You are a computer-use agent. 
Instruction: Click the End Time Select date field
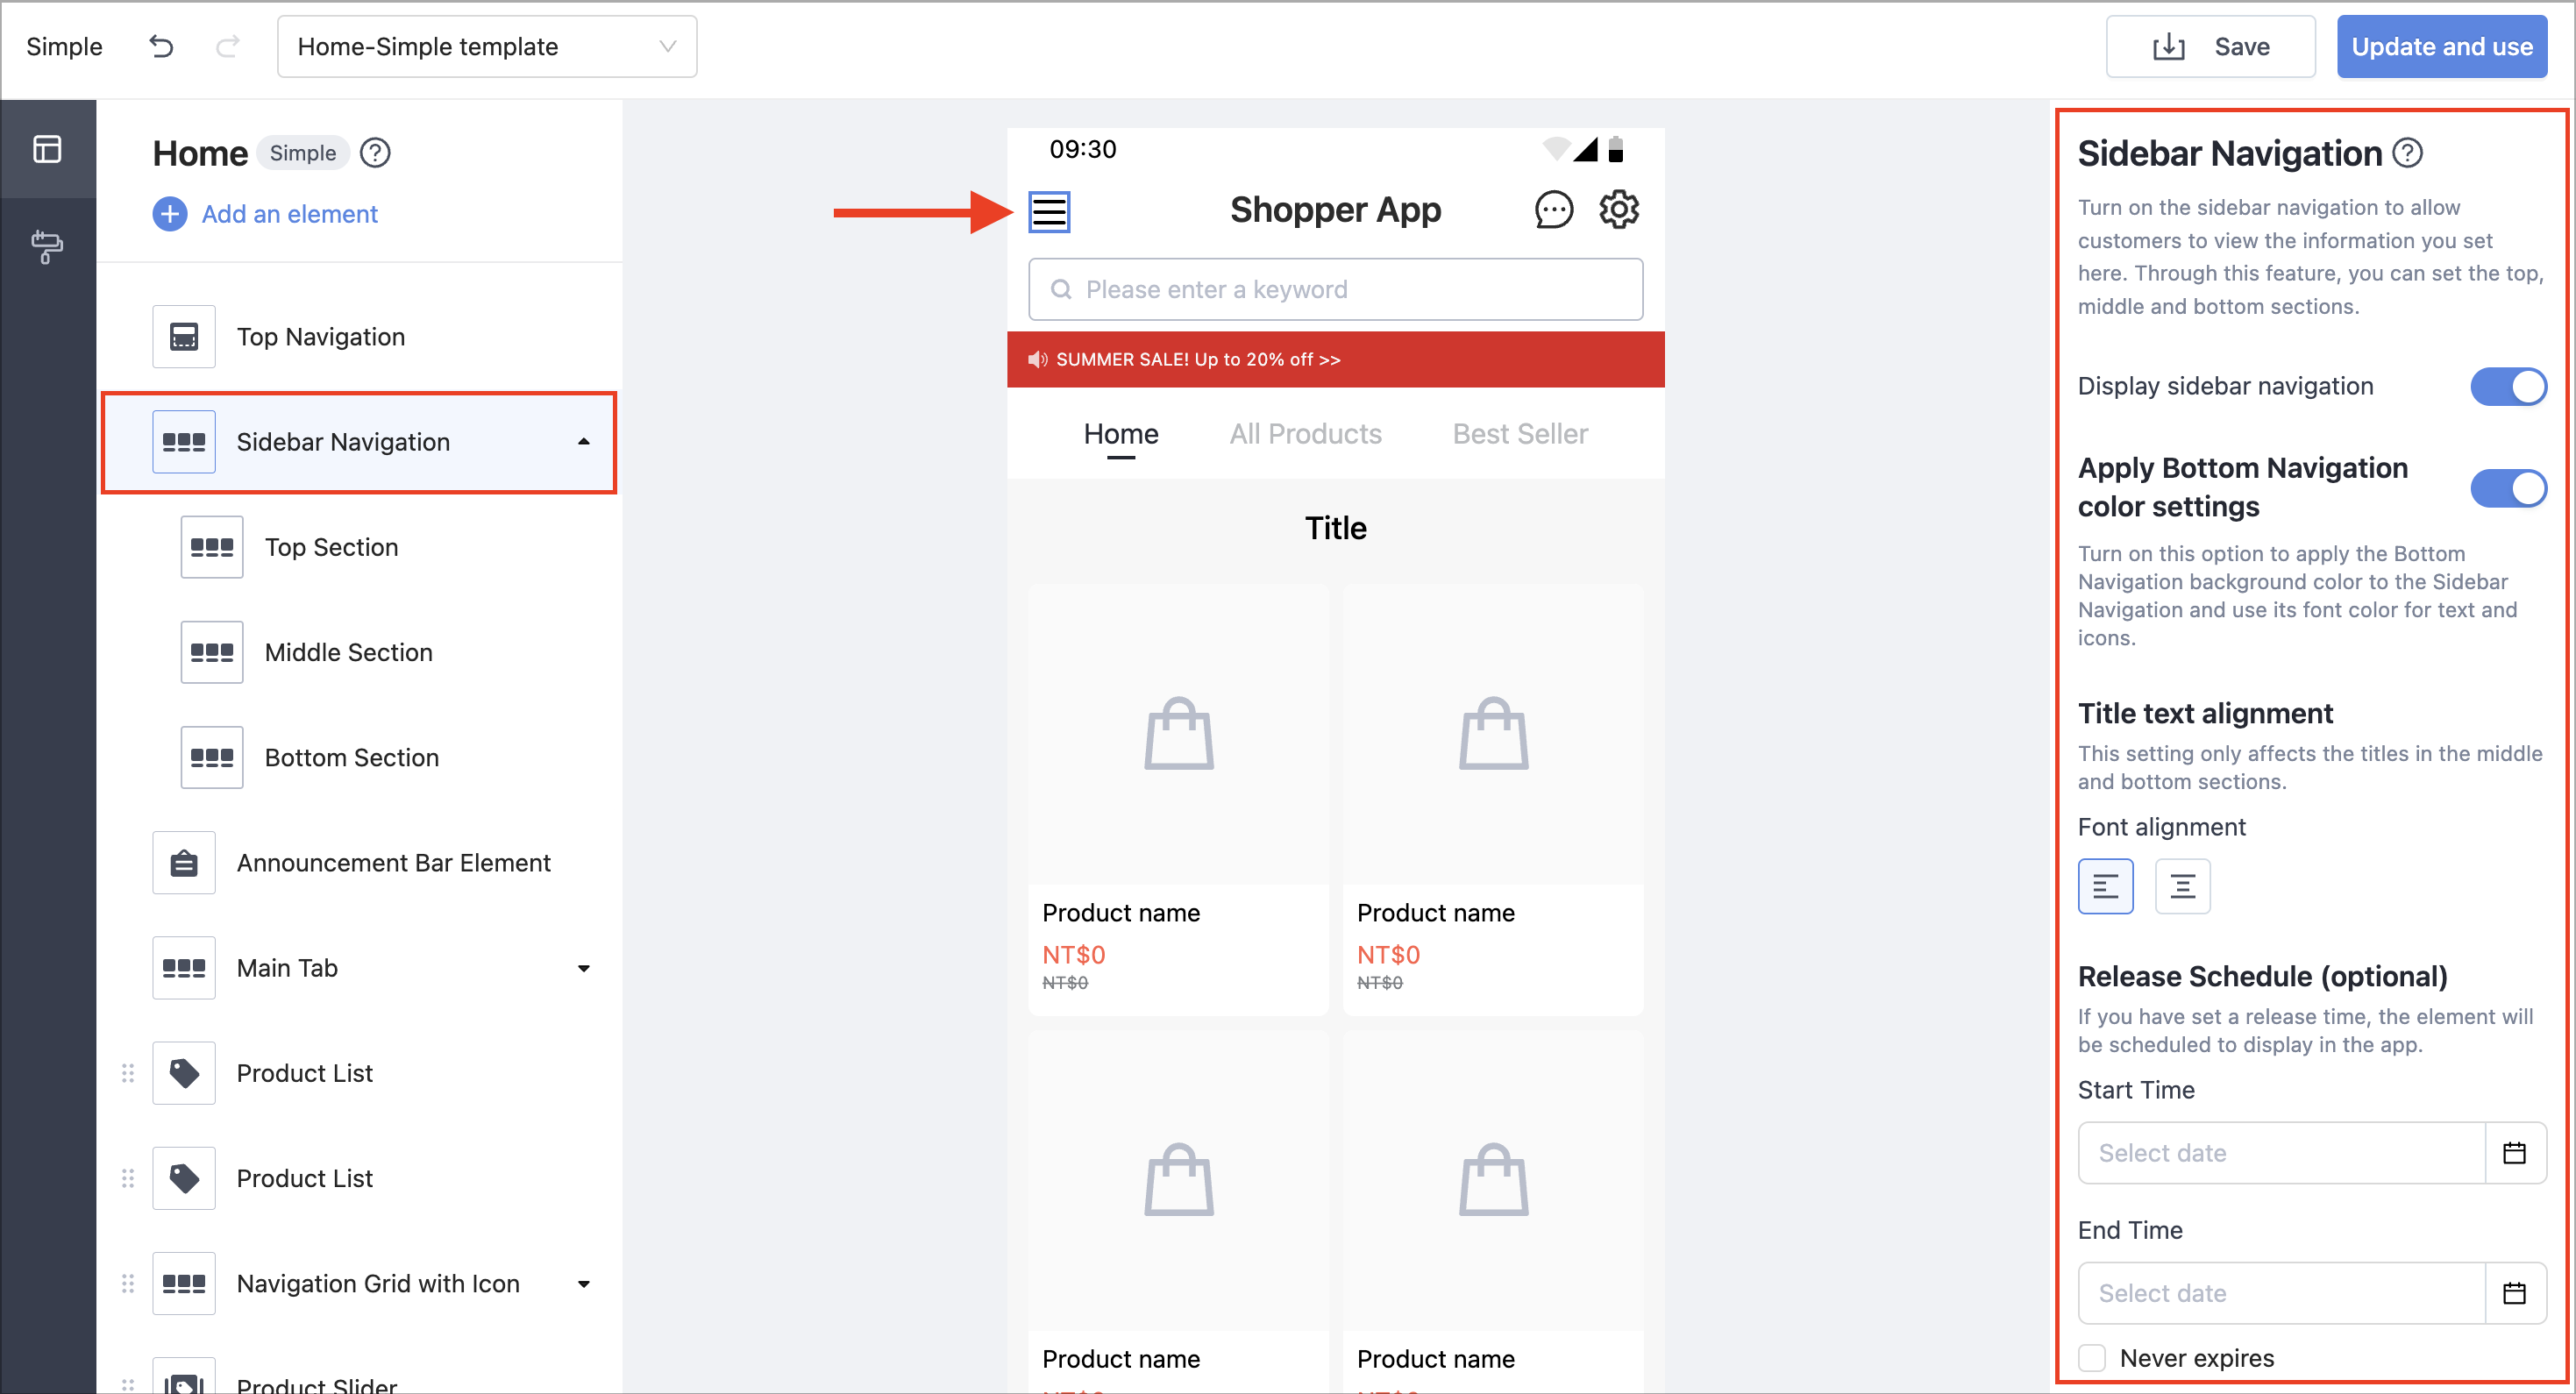(x=2282, y=1293)
